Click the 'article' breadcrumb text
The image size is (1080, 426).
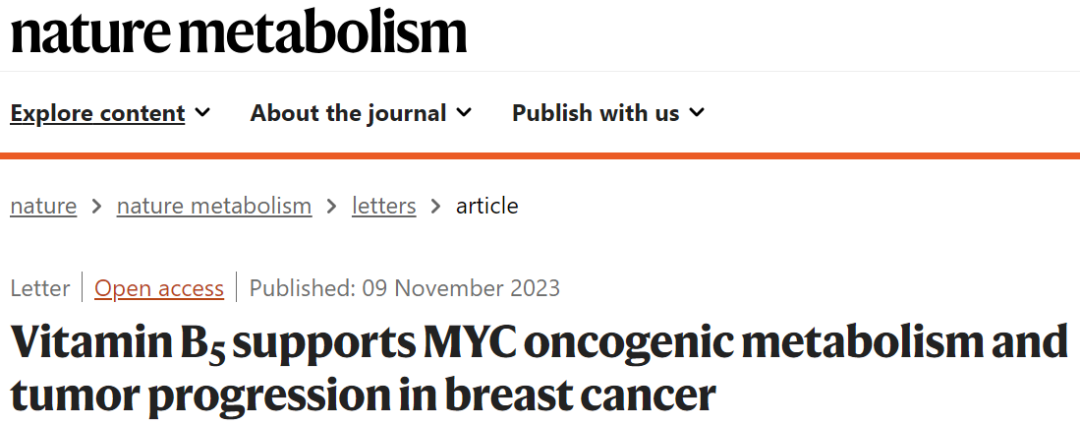pos(487,205)
